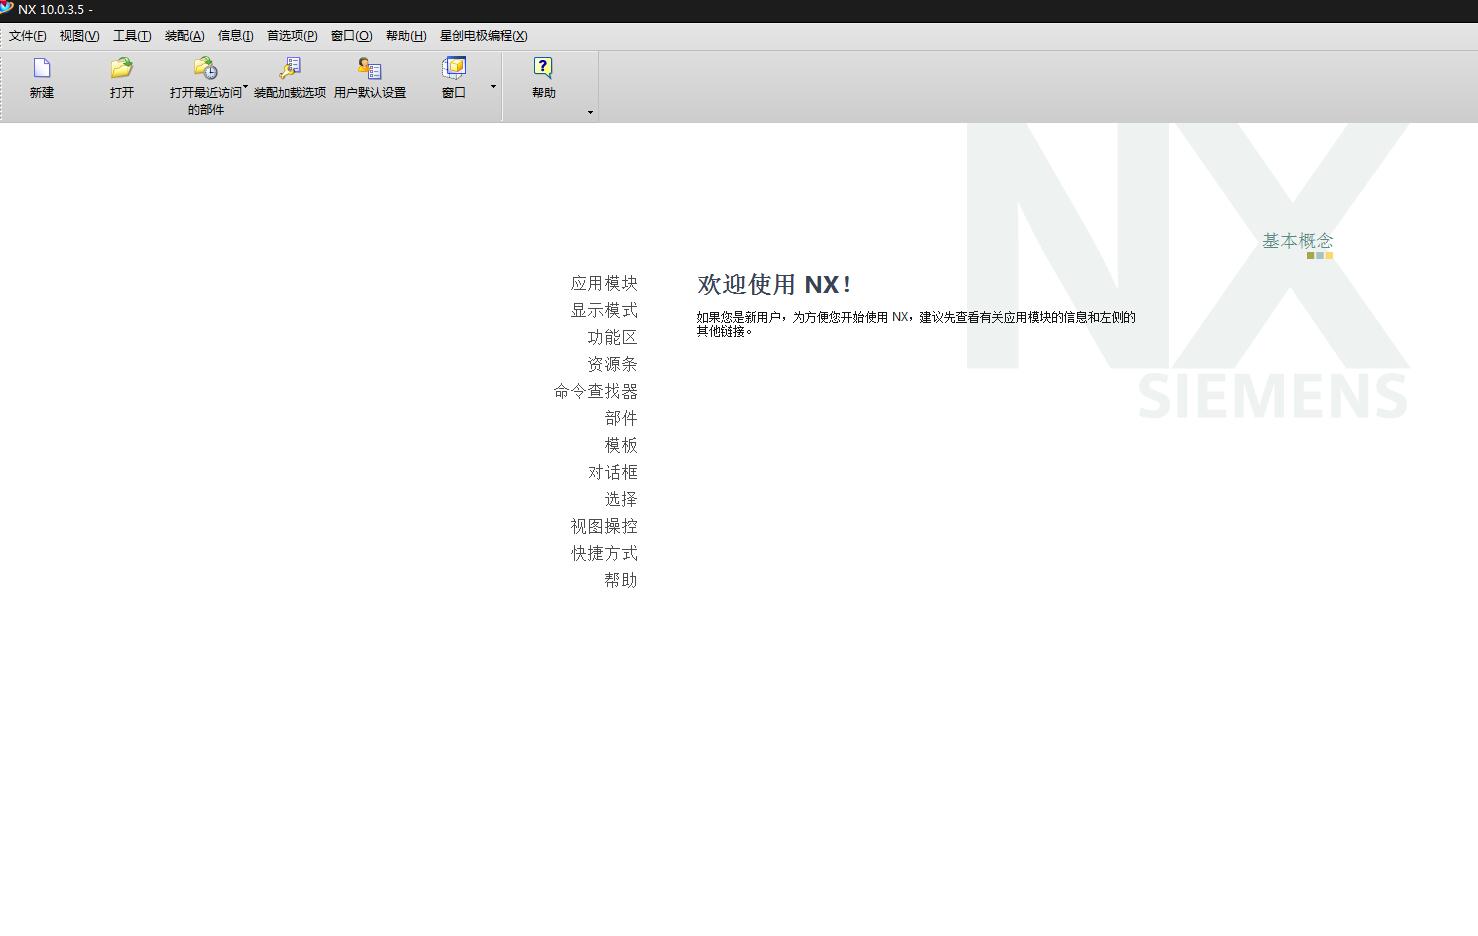Expand the Help group toolbar options arrow
The image size is (1478, 936).
pos(590,112)
